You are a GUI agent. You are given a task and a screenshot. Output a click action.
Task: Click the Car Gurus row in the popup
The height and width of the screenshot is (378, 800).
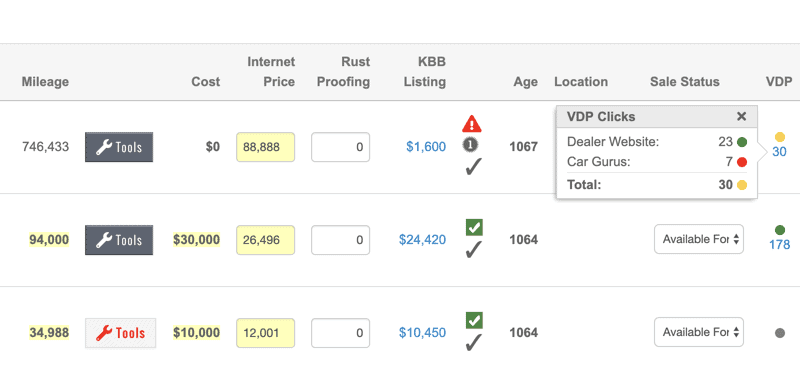tap(657, 163)
